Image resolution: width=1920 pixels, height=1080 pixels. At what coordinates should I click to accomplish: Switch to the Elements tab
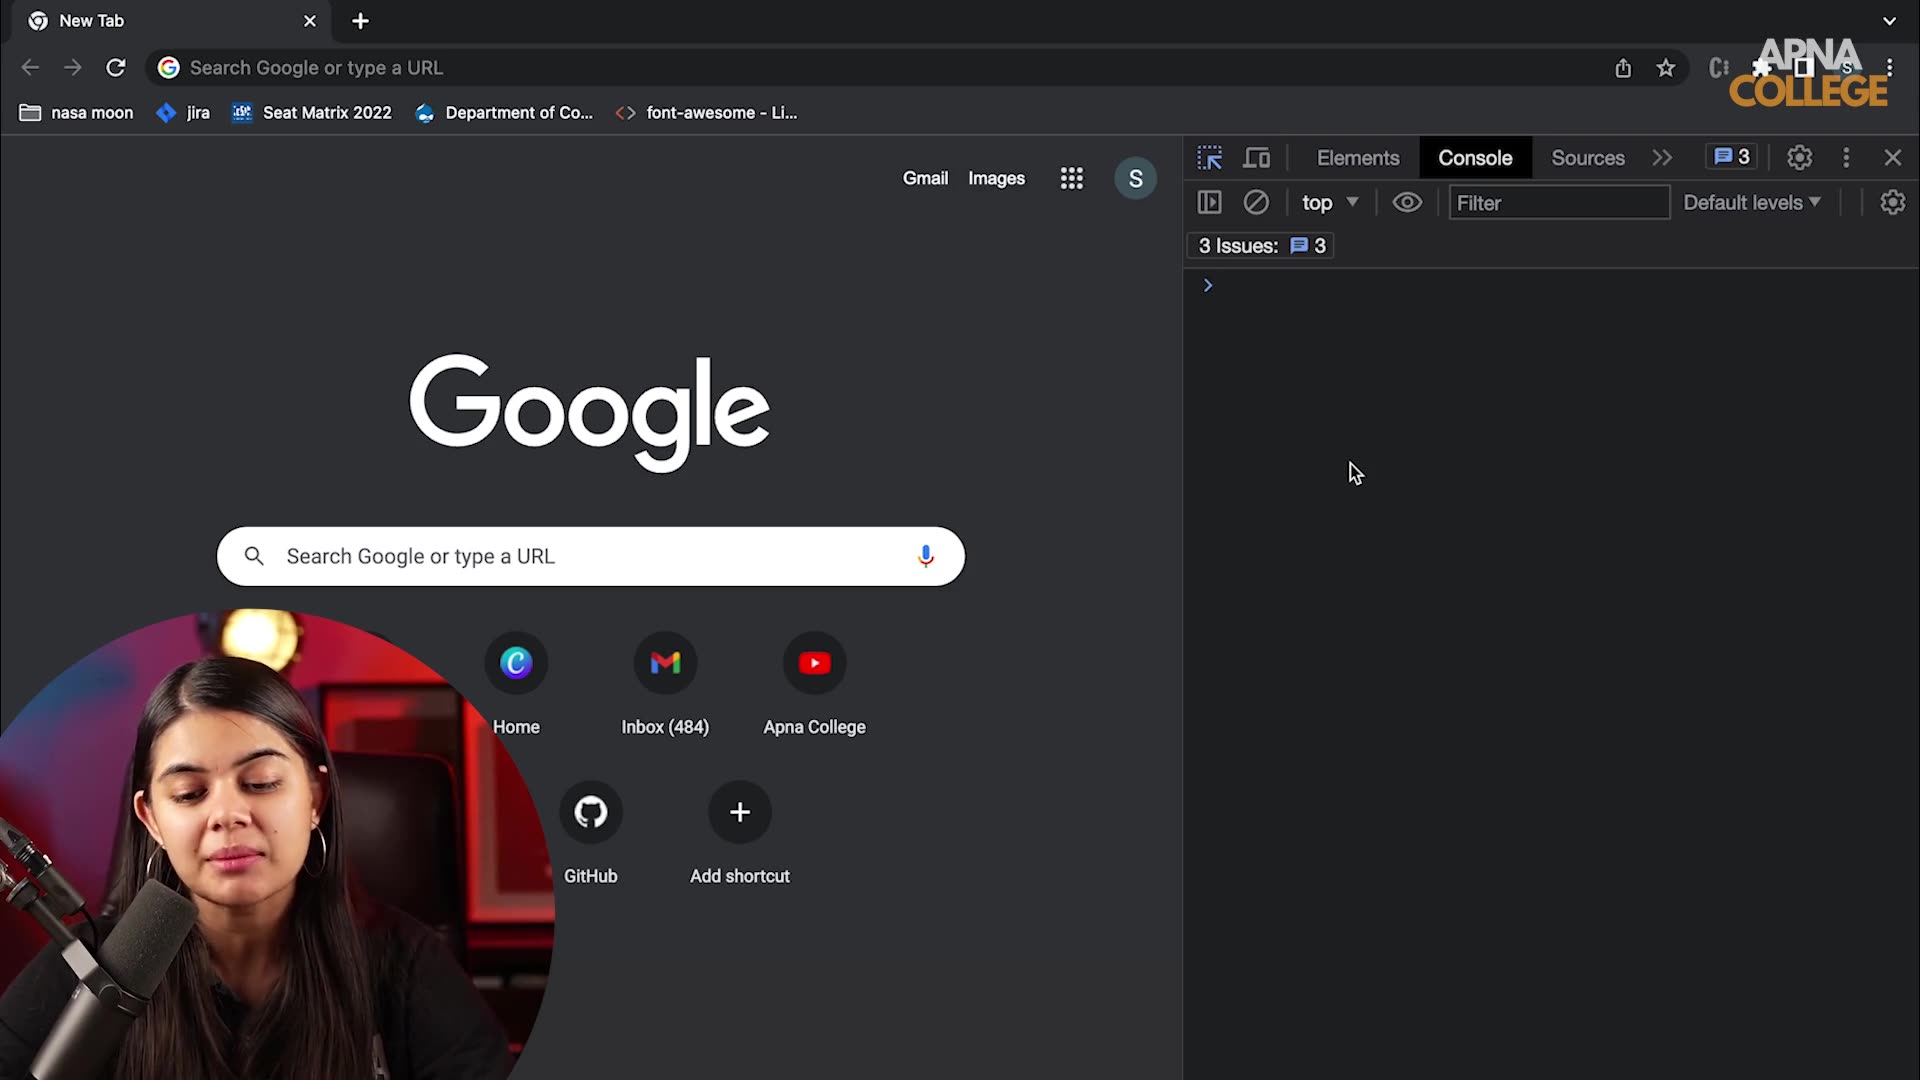[1358, 158]
